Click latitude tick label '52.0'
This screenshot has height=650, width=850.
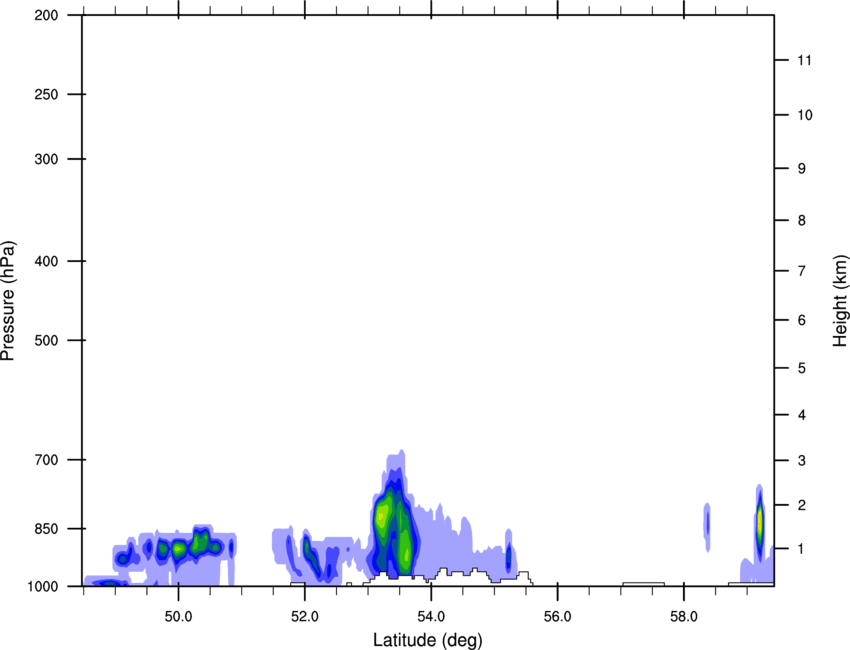[x=305, y=617]
